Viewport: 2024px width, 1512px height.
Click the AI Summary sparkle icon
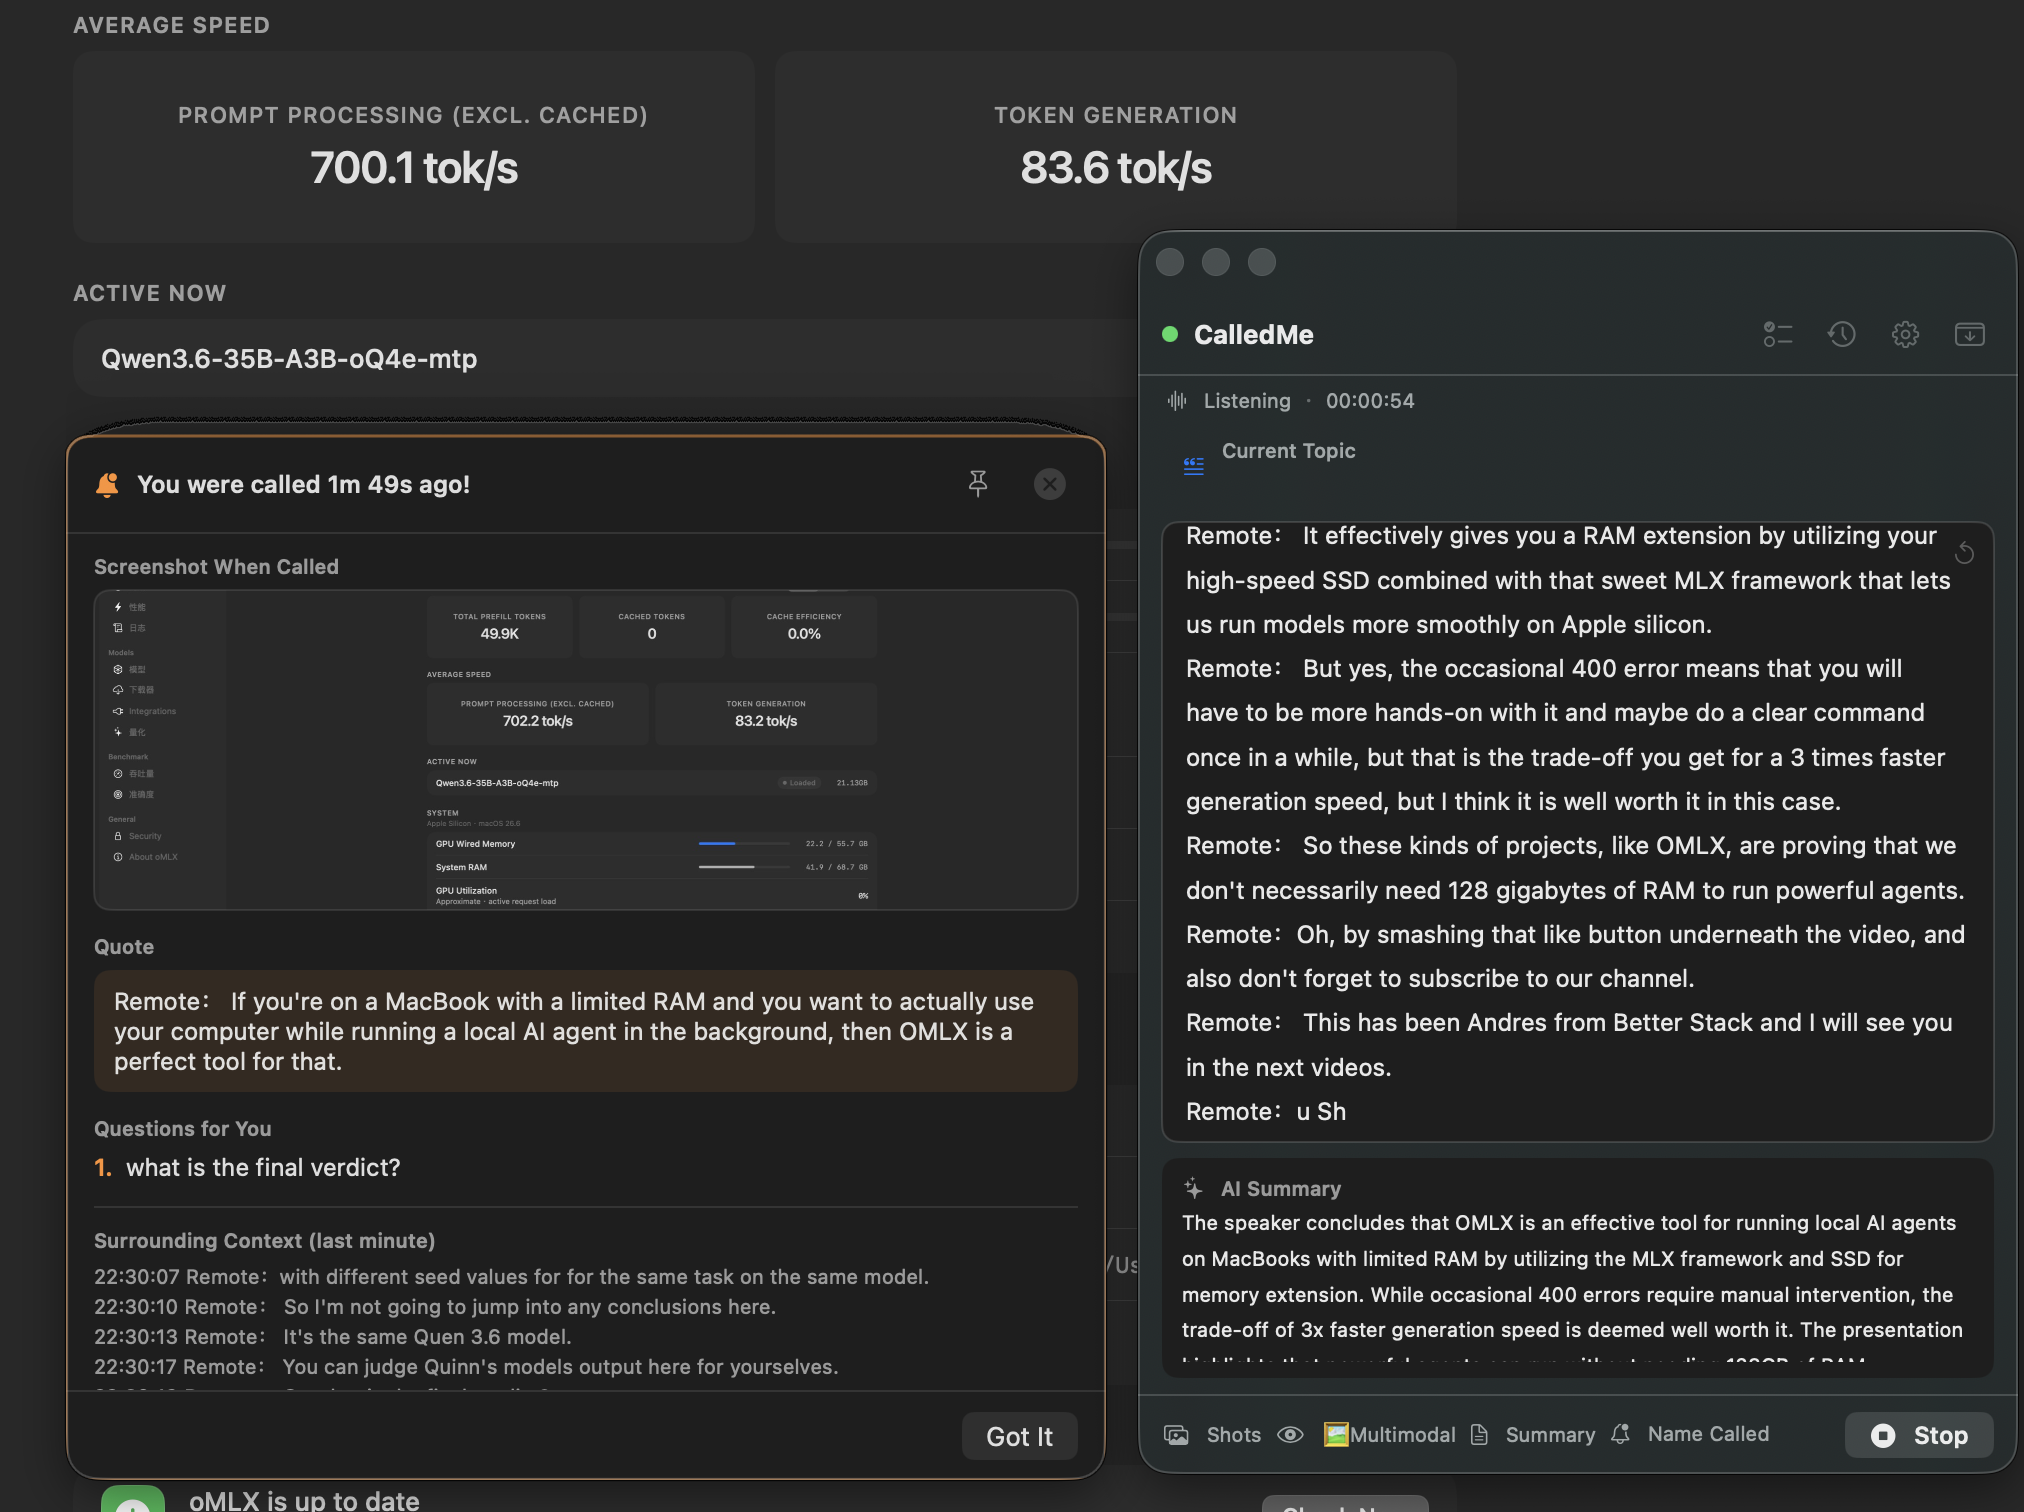pyautogui.click(x=1194, y=1188)
